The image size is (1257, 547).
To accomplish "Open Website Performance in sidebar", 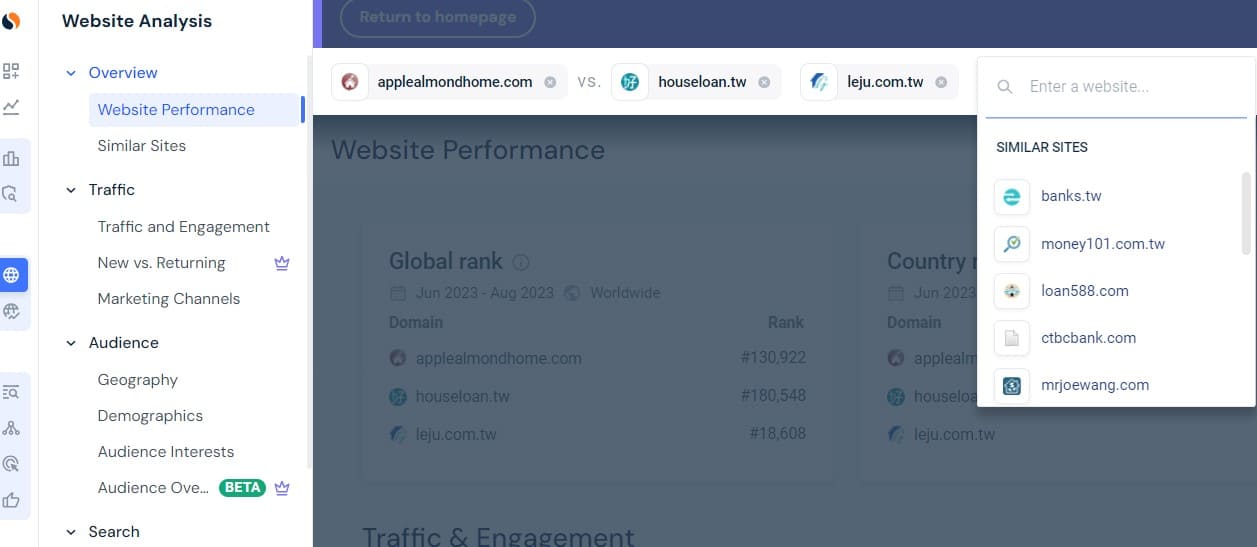I will pyautogui.click(x=195, y=110).
